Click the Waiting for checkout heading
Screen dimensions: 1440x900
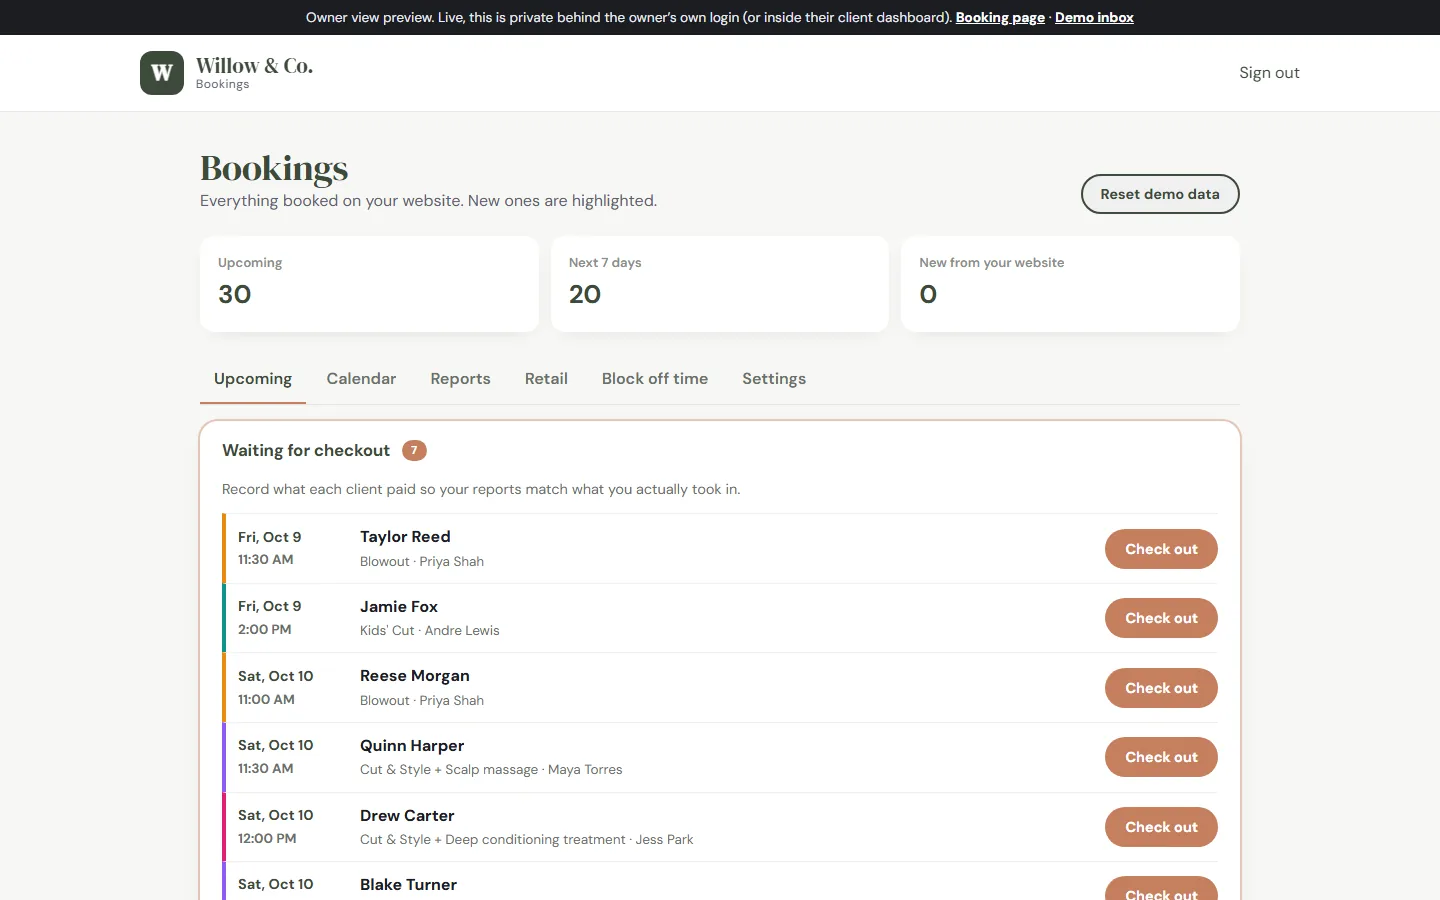point(306,451)
